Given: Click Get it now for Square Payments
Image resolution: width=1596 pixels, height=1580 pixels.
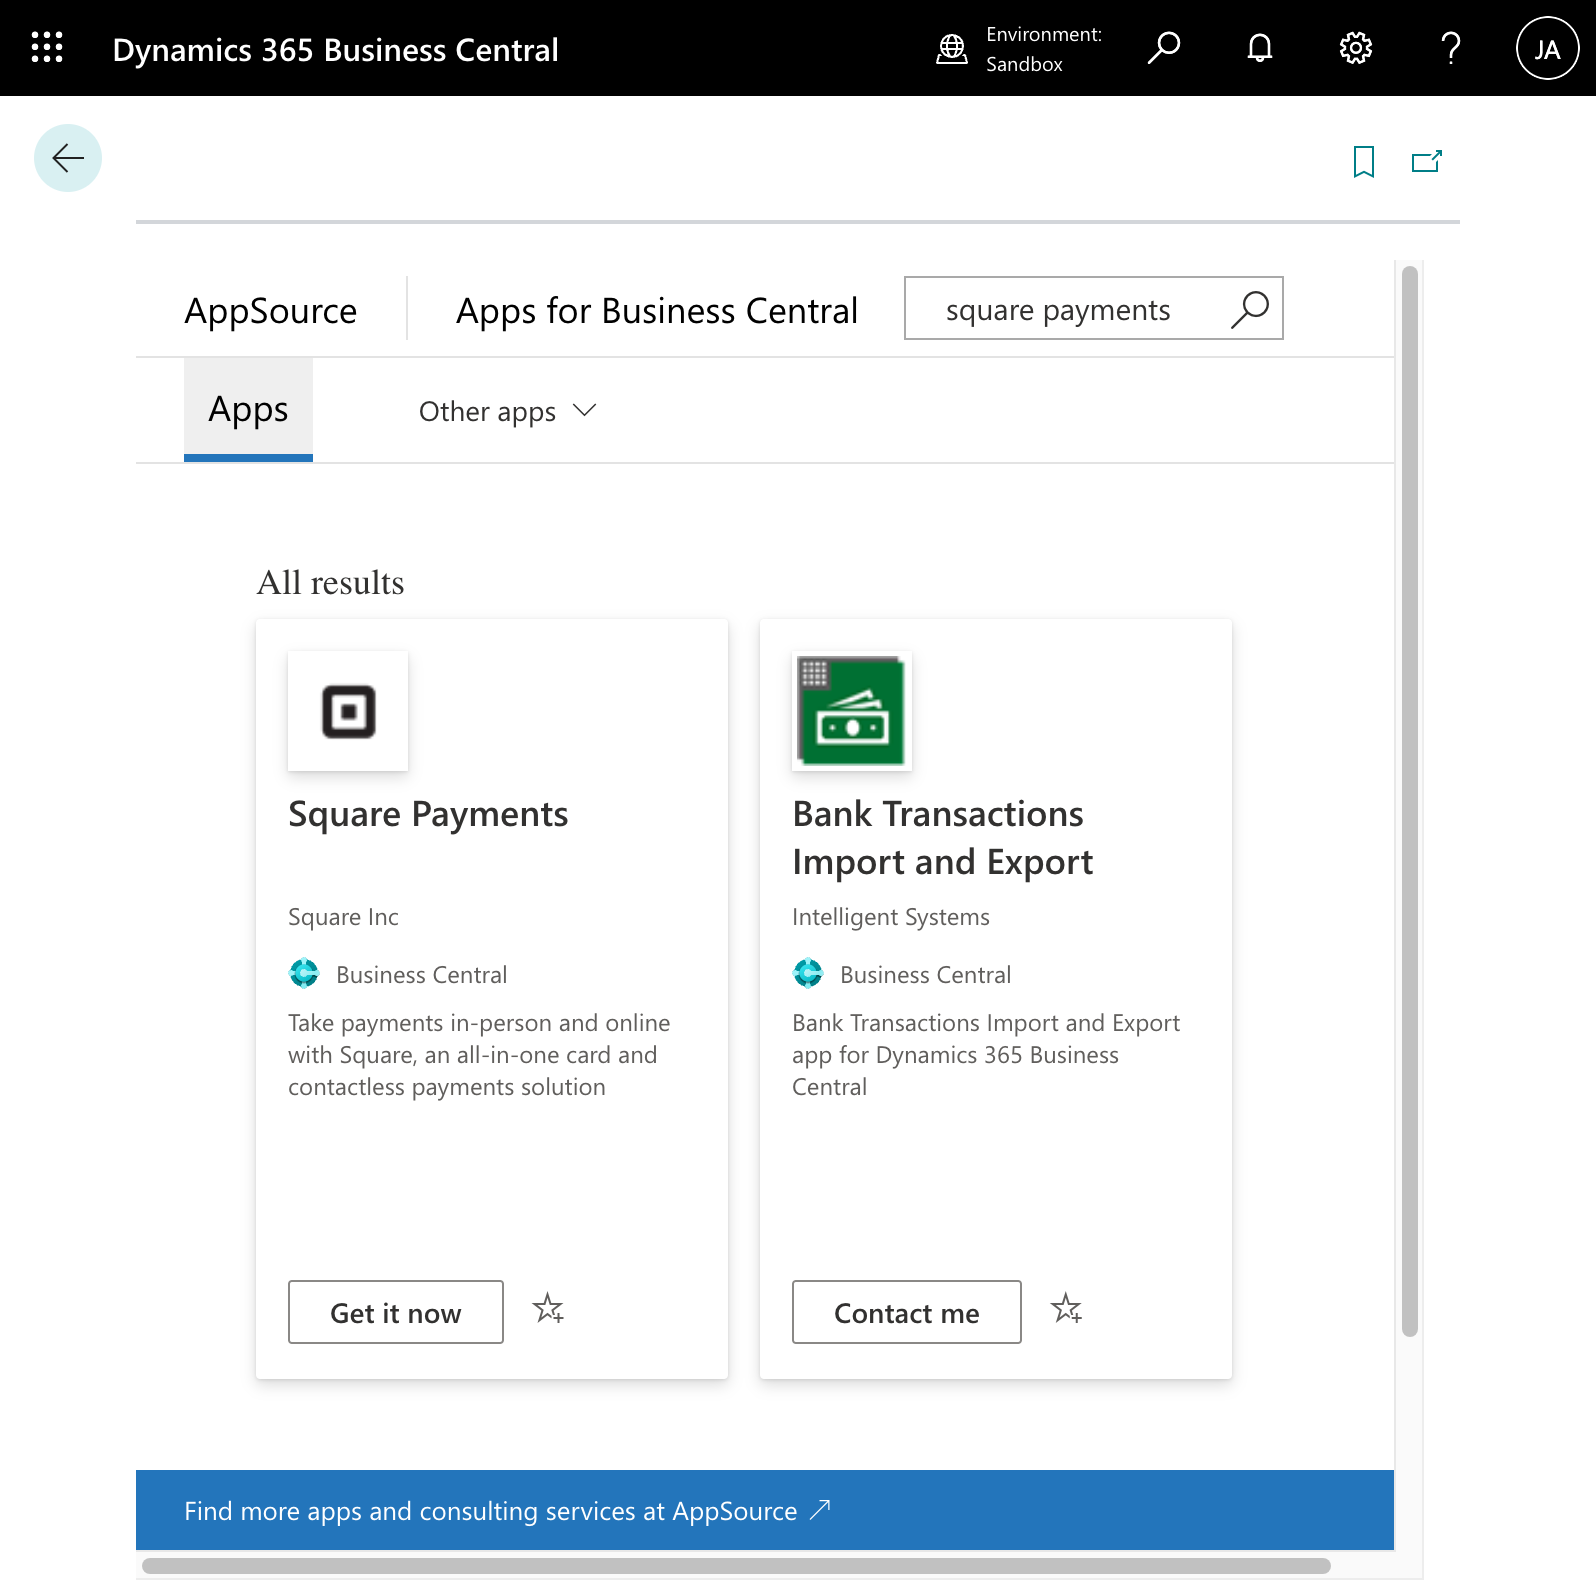Looking at the screenshot, I should tap(396, 1312).
